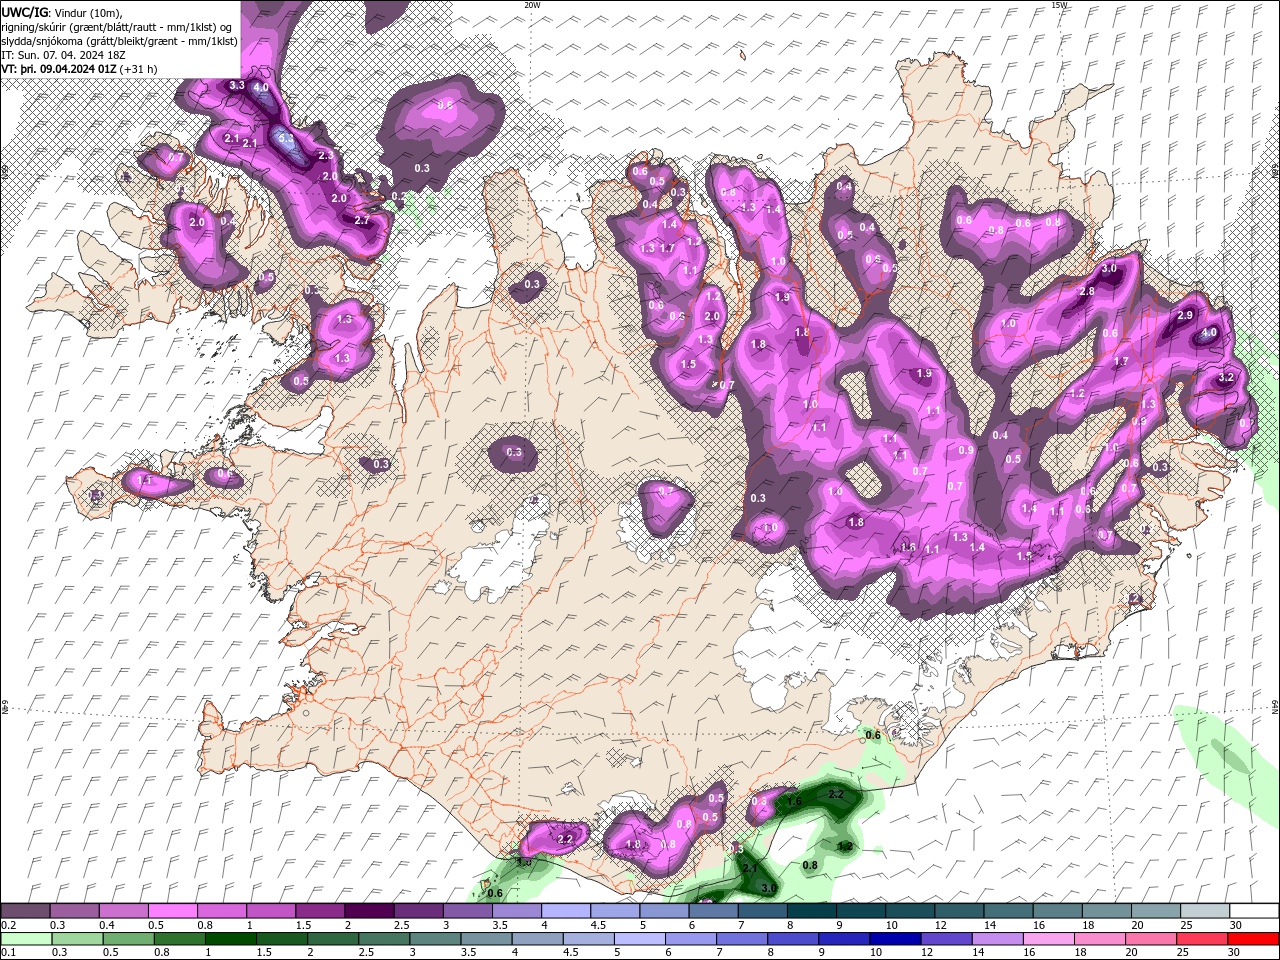Select the light pink rain swatch labeled 16
This screenshot has width=1280, height=960.
coord(1047,939)
